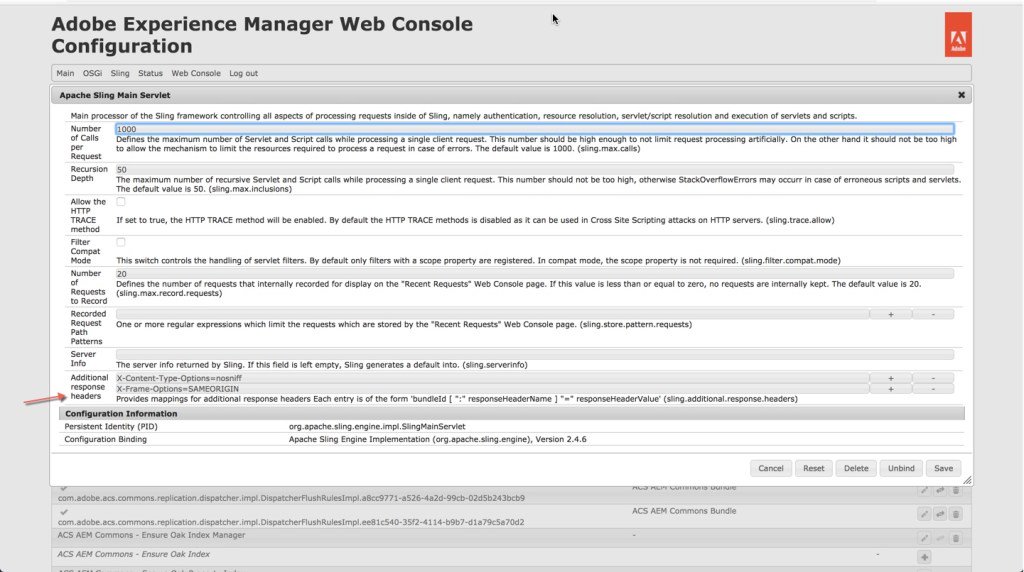
Task: Click the Adobe logo icon
Action: [x=958, y=35]
